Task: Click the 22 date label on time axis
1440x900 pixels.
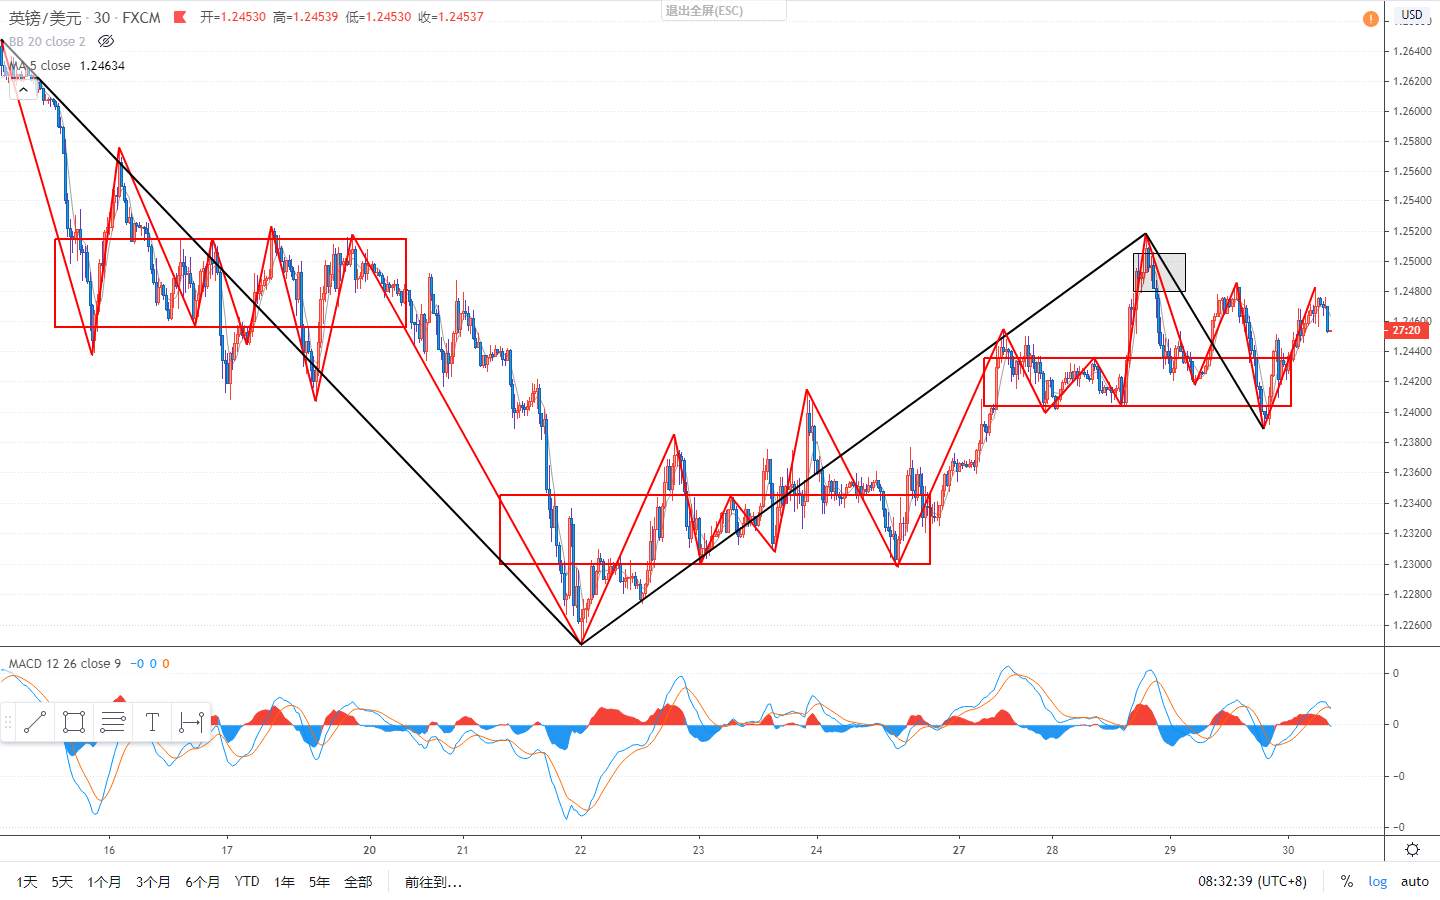Action: pyautogui.click(x=580, y=850)
